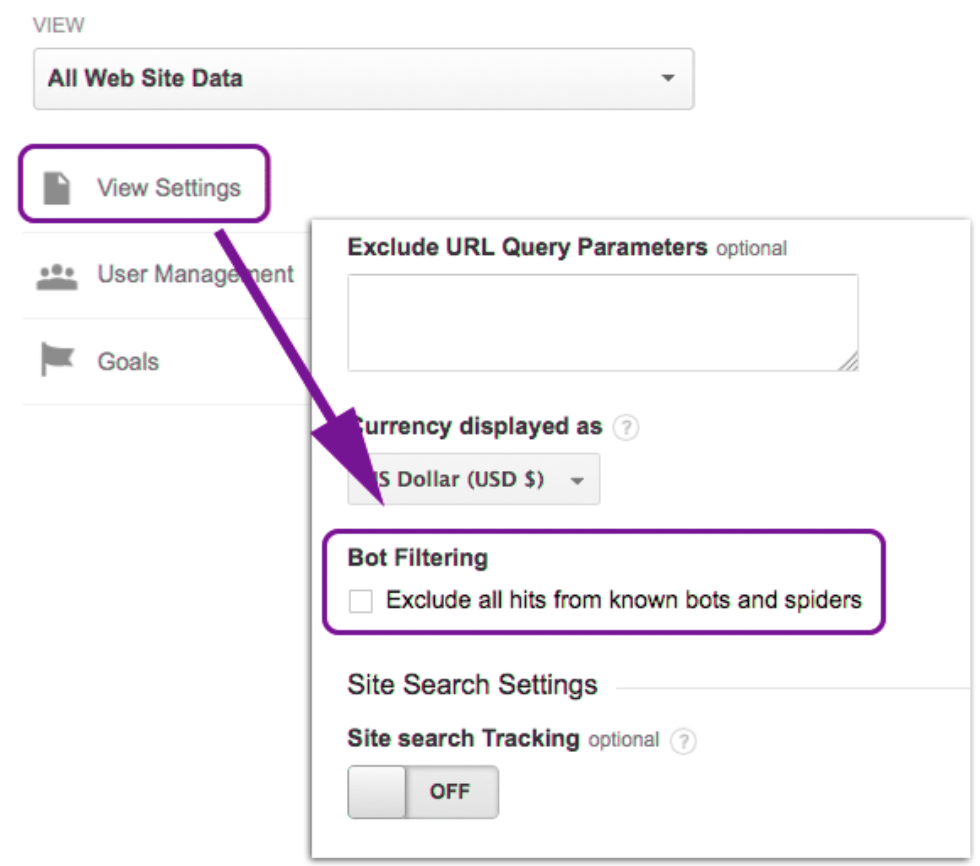980x866 pixels.
Task: Enable the Bot Filtering checkbox
Action: tap(360, 601)
